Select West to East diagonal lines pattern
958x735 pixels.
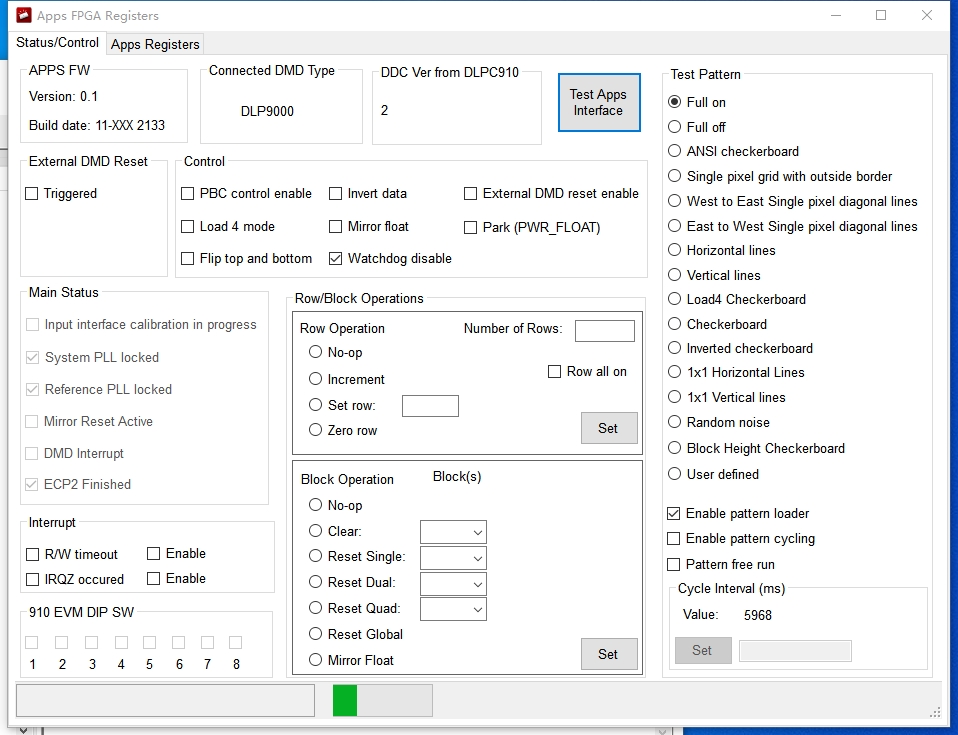click(675, 200)
